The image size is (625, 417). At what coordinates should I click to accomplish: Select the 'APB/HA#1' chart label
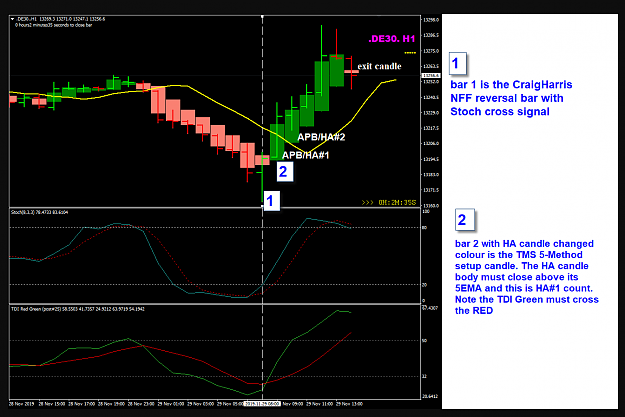tap(306, 155)
